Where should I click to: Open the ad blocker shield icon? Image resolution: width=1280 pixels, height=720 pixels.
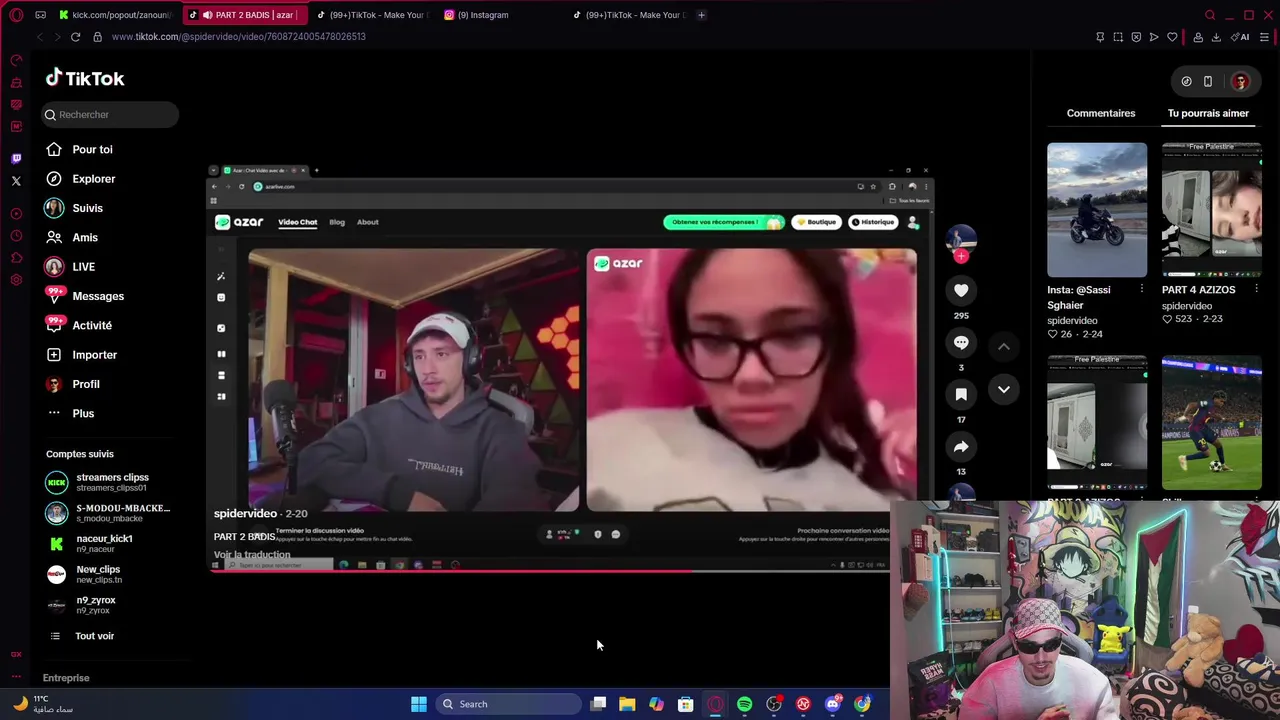click(x=1136, y=37)
